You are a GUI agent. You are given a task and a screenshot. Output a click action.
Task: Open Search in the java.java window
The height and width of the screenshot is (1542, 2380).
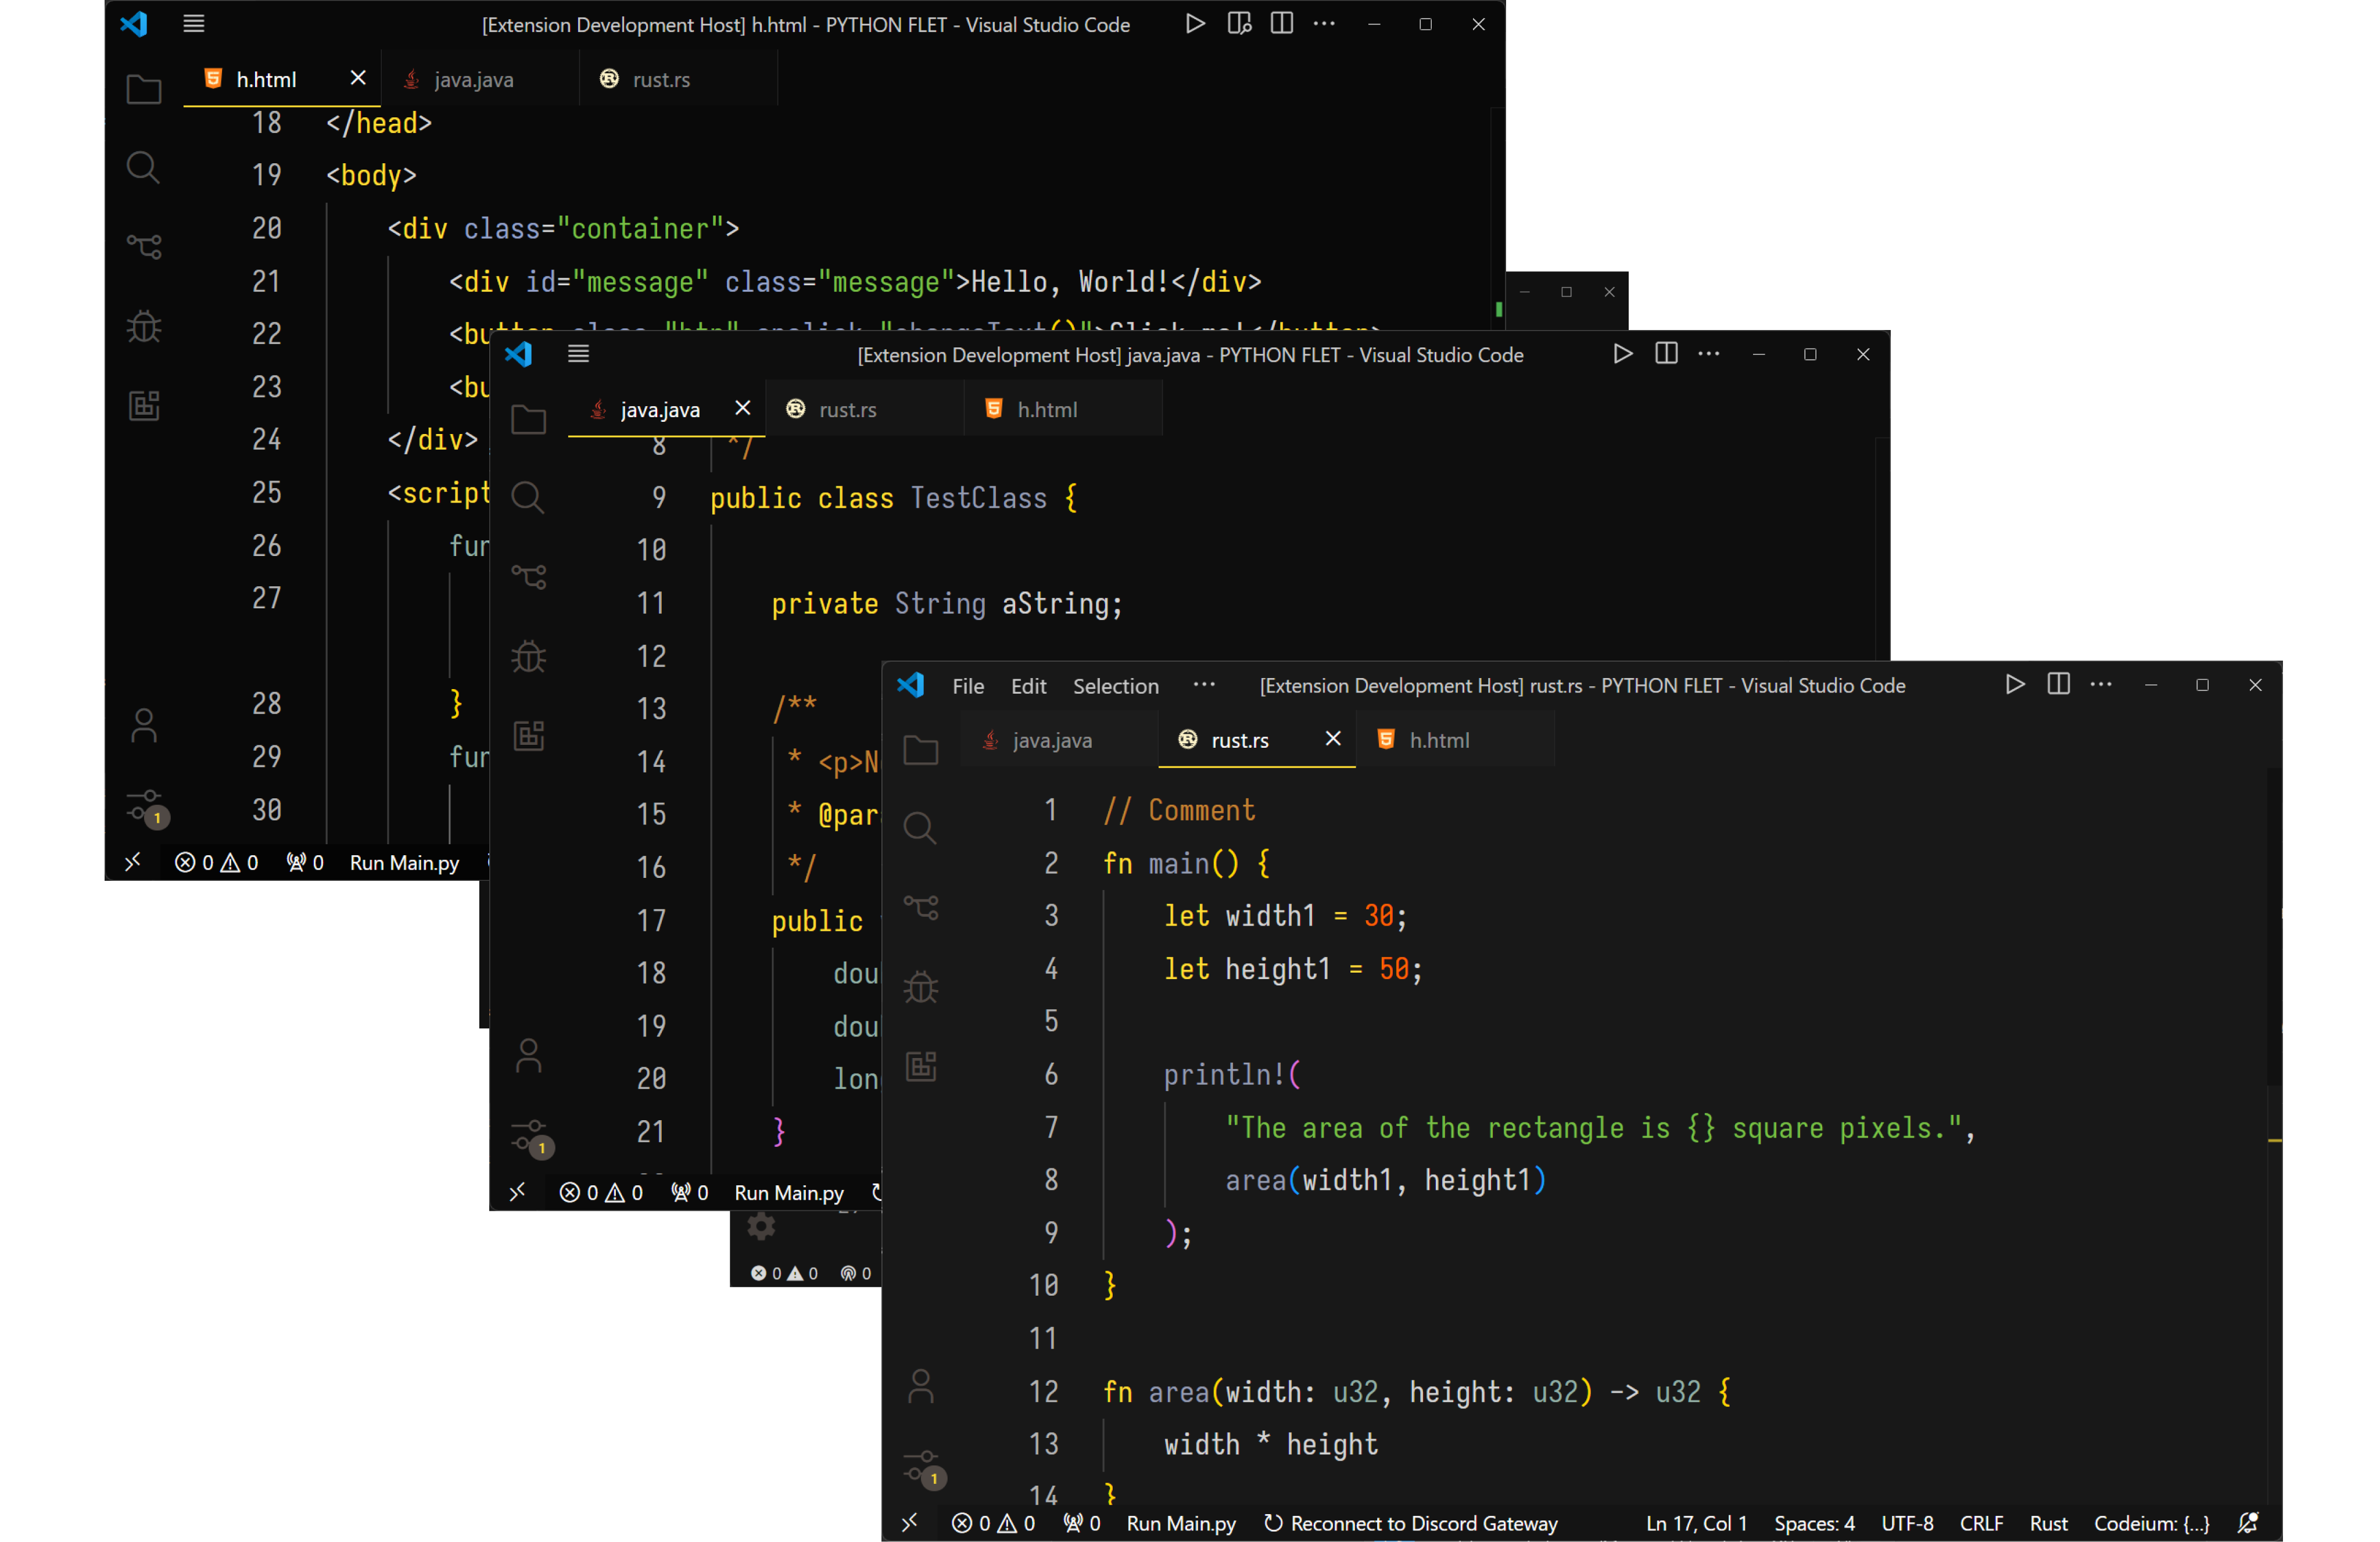(x=528, y=497)
